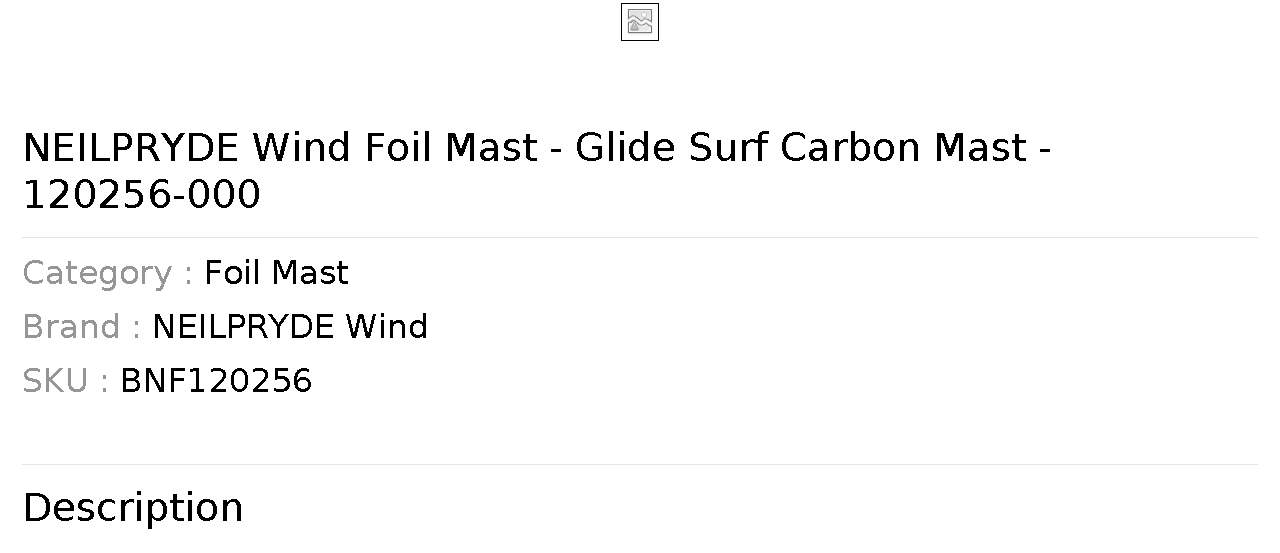Open the NEILPRYDE Wind brand link
Screen dimensions: 1280x553
290,327
